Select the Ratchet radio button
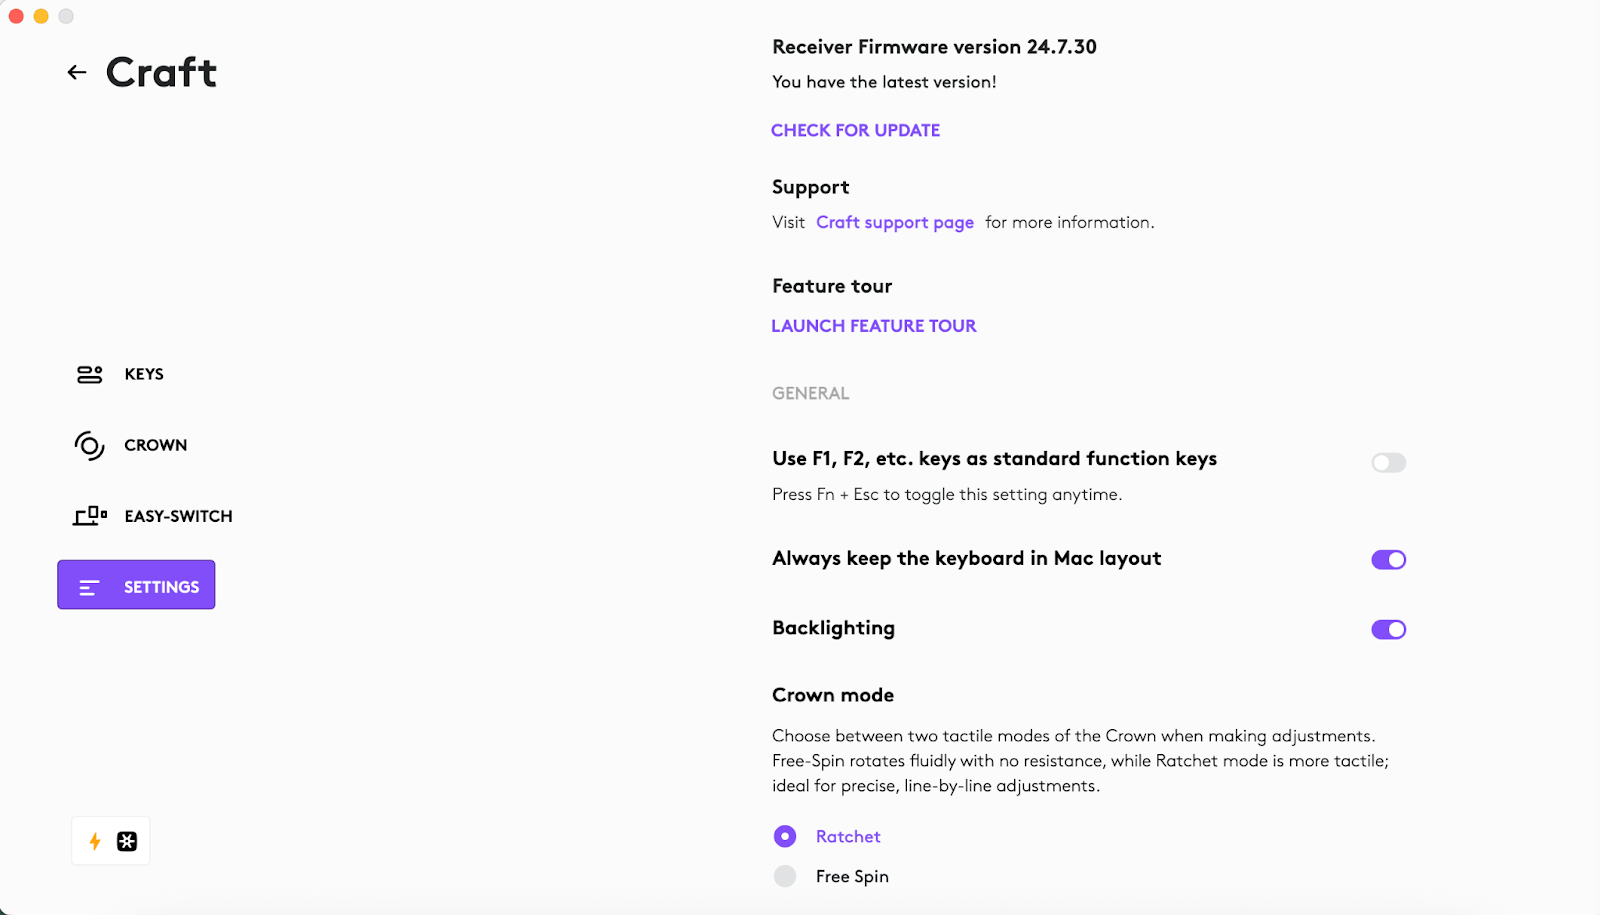This screenshot has height=915, width=1600. [785, 836]
